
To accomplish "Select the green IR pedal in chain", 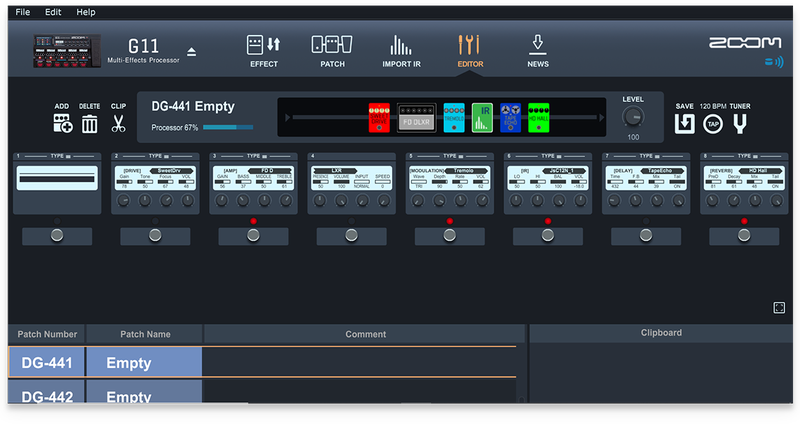I will click(482, 118).
